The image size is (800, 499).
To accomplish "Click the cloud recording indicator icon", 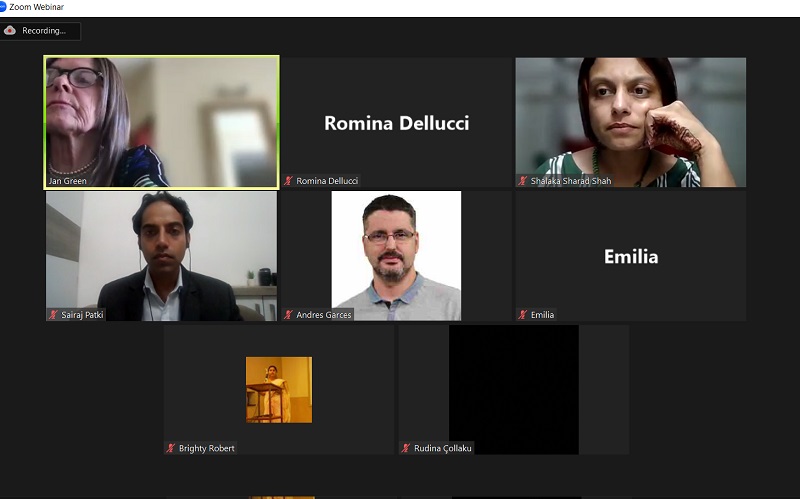I will click(x=11, y=31).
